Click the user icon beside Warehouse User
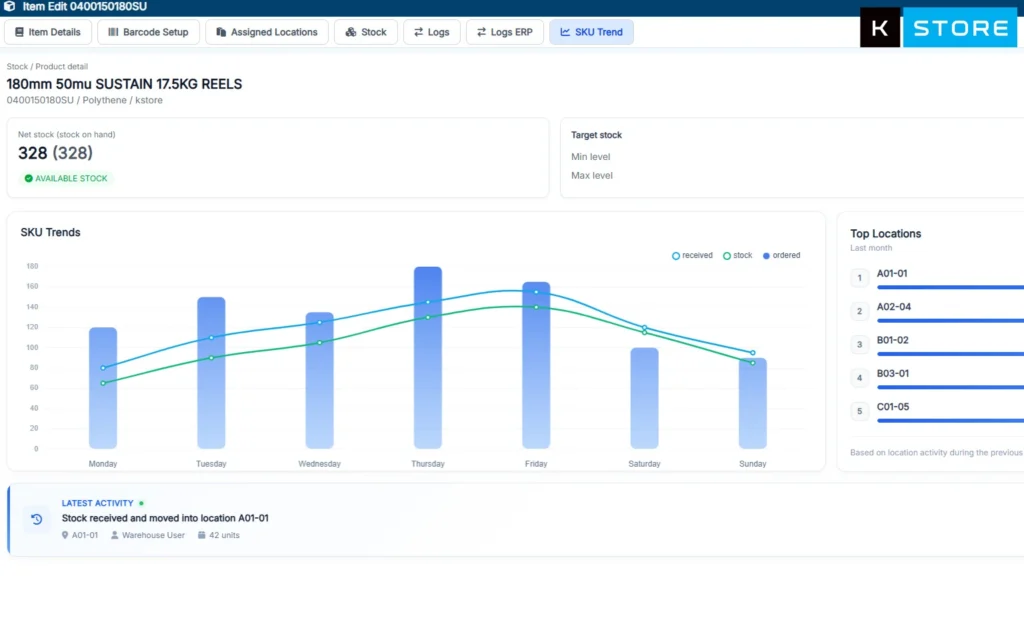The width and height of the screenshot is (1024, 618). point(114,535)
